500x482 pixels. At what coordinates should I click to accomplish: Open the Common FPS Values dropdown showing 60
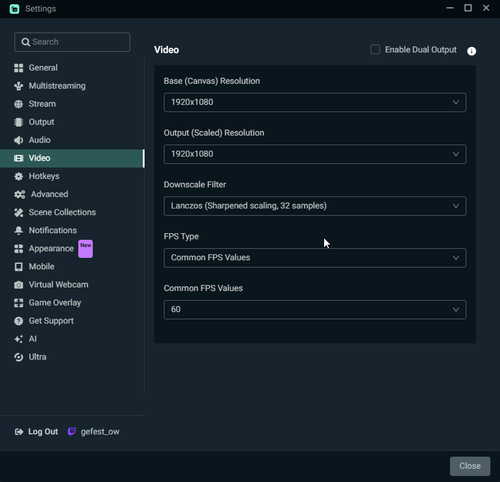click(x=315, y=310)
